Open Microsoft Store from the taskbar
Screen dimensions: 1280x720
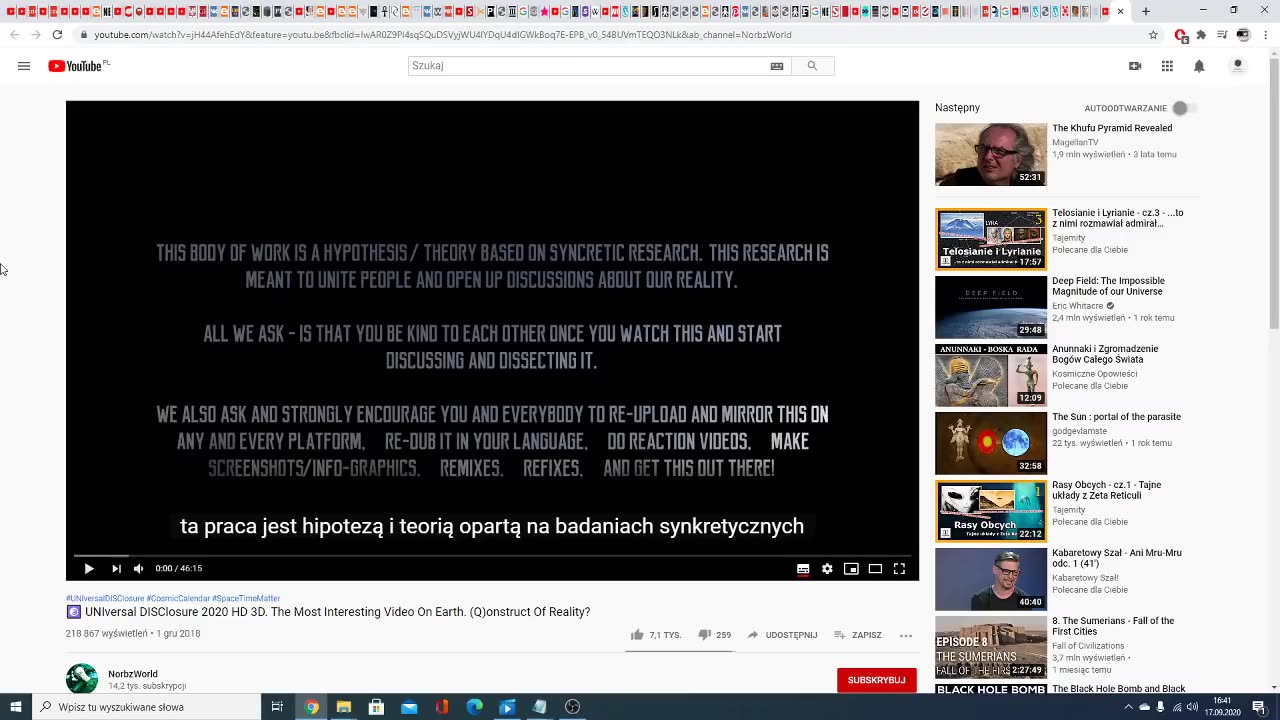tap(376, 707)
